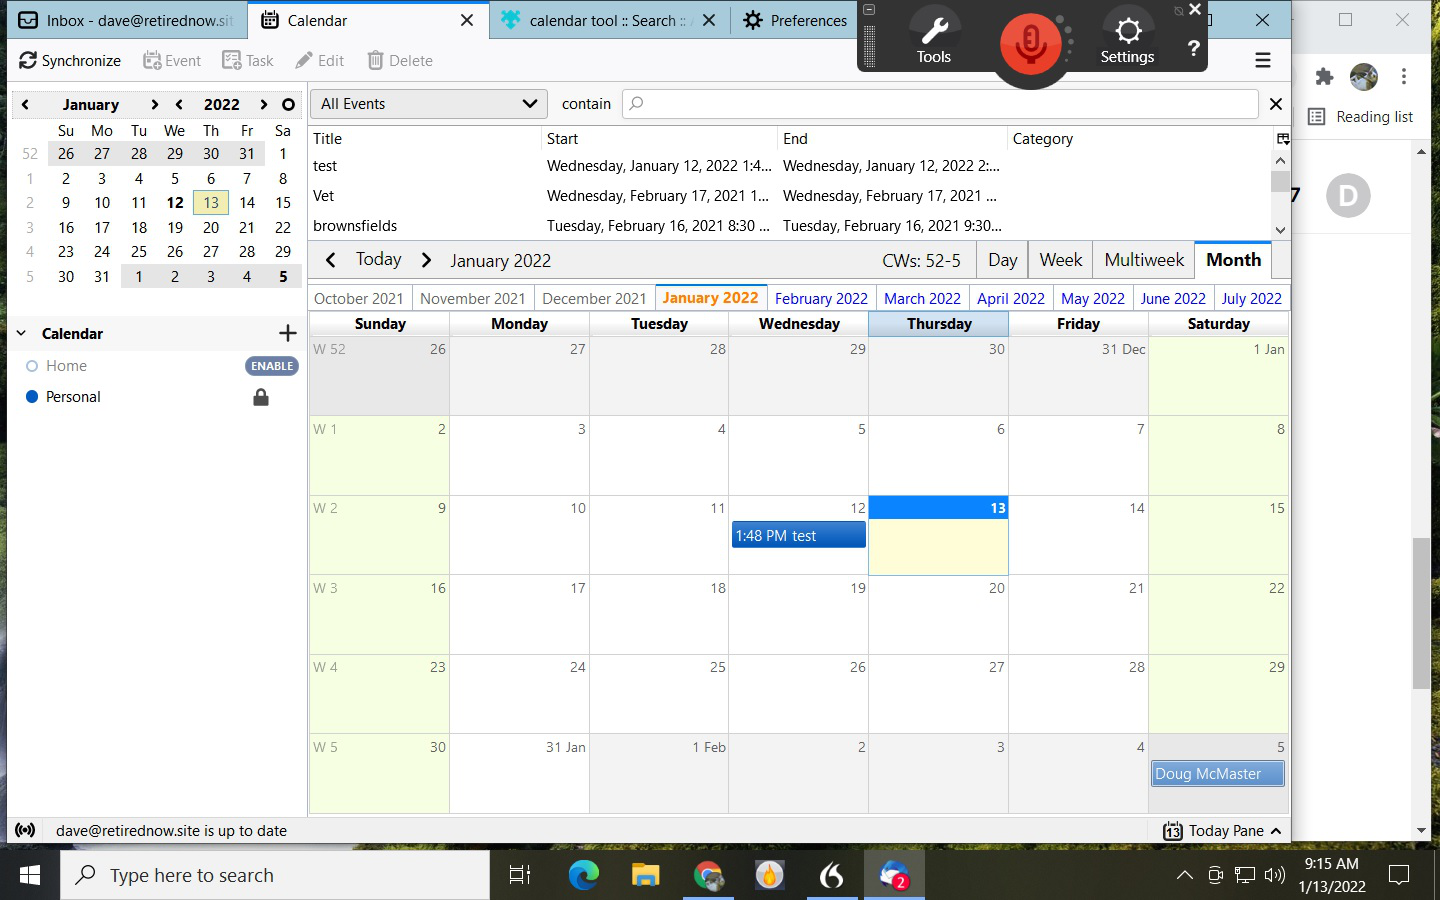Click the Edit pencil toolbar button
The width and height of the screenshot is (1440, 900).
pyautogui.click(x=320, y=61)
